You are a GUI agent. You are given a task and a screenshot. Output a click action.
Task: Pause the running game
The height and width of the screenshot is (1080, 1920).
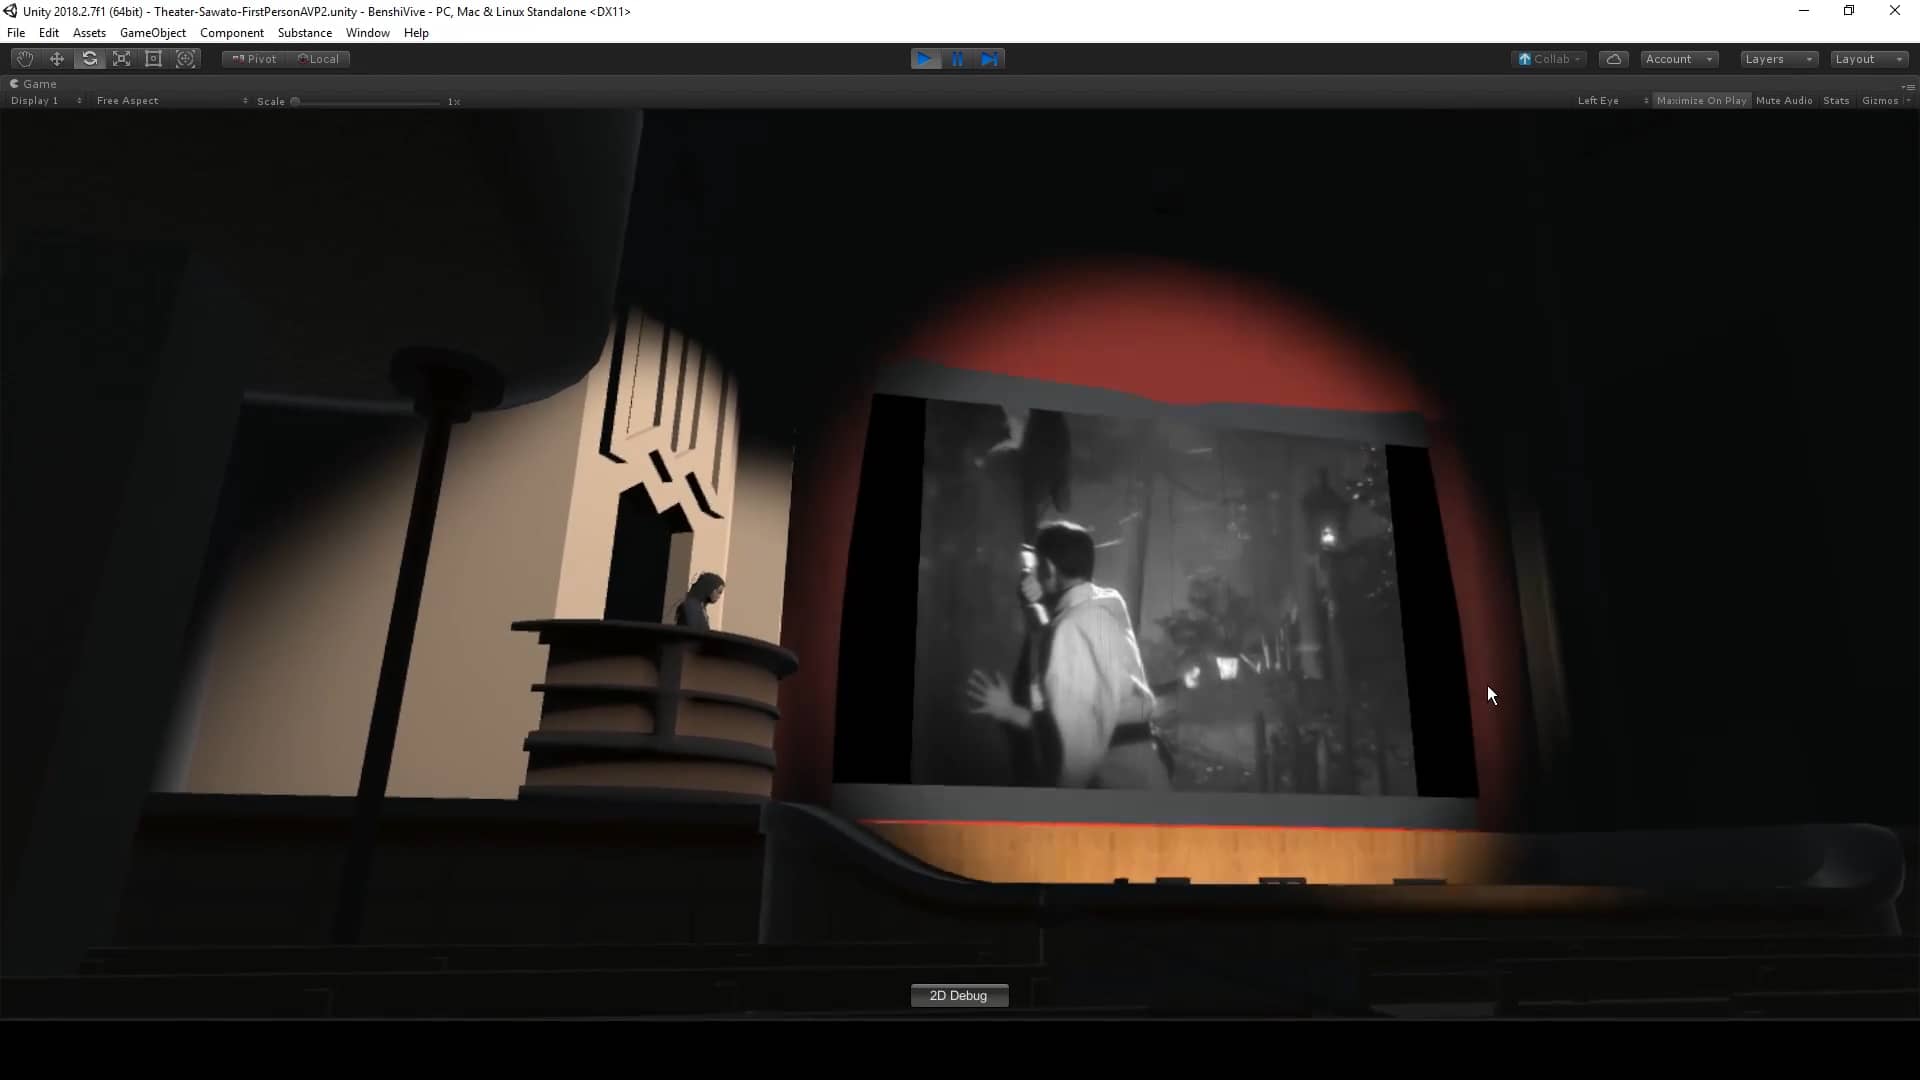coord(957,59)
